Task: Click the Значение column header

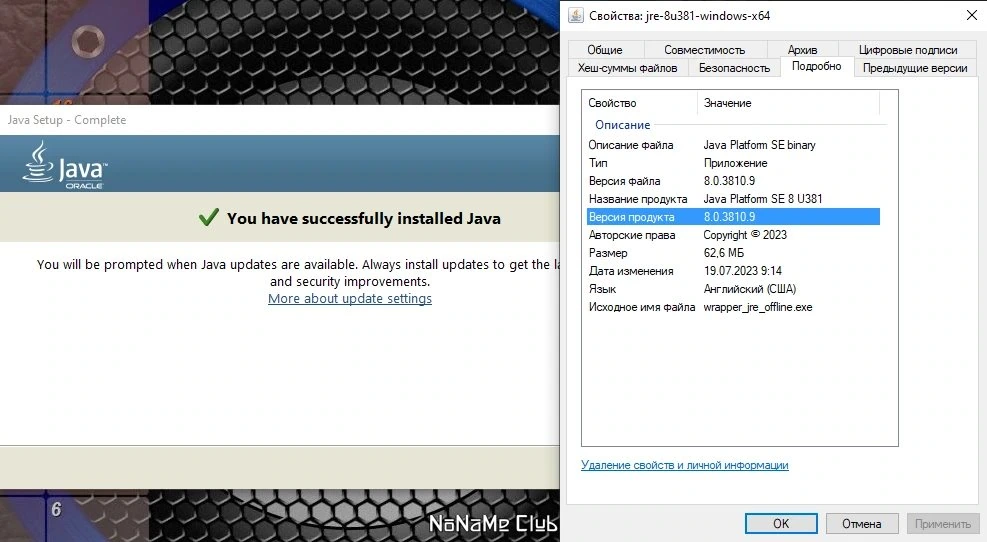Action: pos(788,103)
